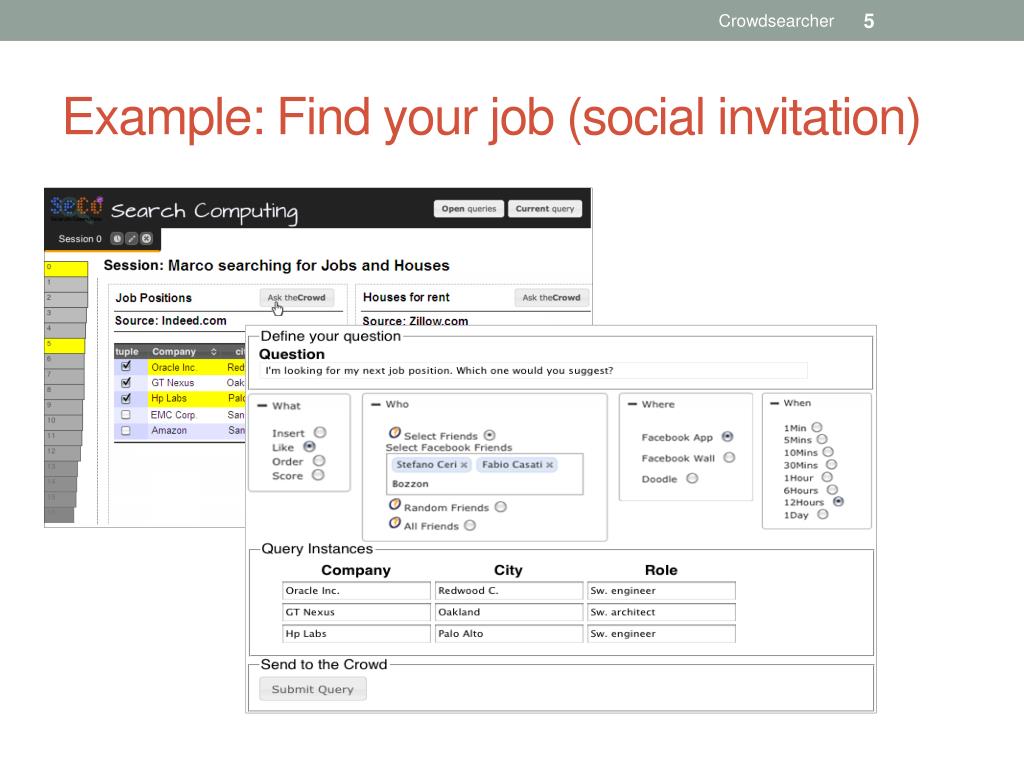The width and height of the screenshot is (1024, 768).
Task: Click the Facebook friends input showing Bozzon
Action: (x=485, y=474)
